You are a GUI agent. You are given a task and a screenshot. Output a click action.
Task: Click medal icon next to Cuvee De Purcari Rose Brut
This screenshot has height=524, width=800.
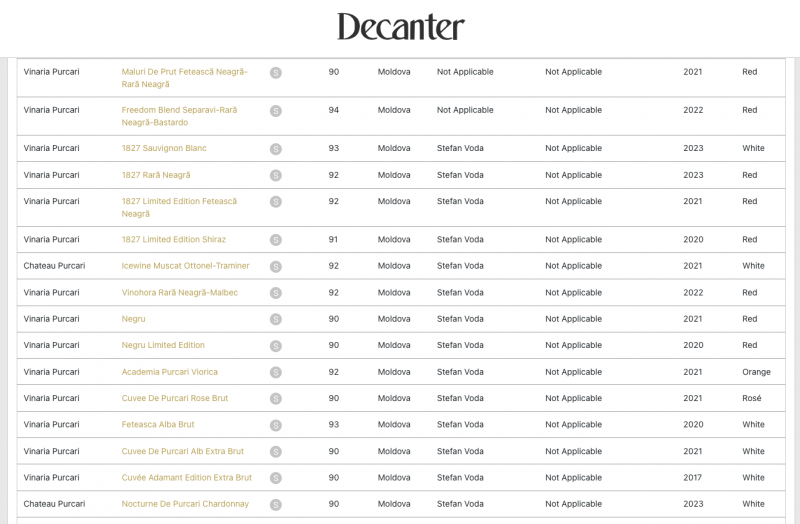point(276,399)
